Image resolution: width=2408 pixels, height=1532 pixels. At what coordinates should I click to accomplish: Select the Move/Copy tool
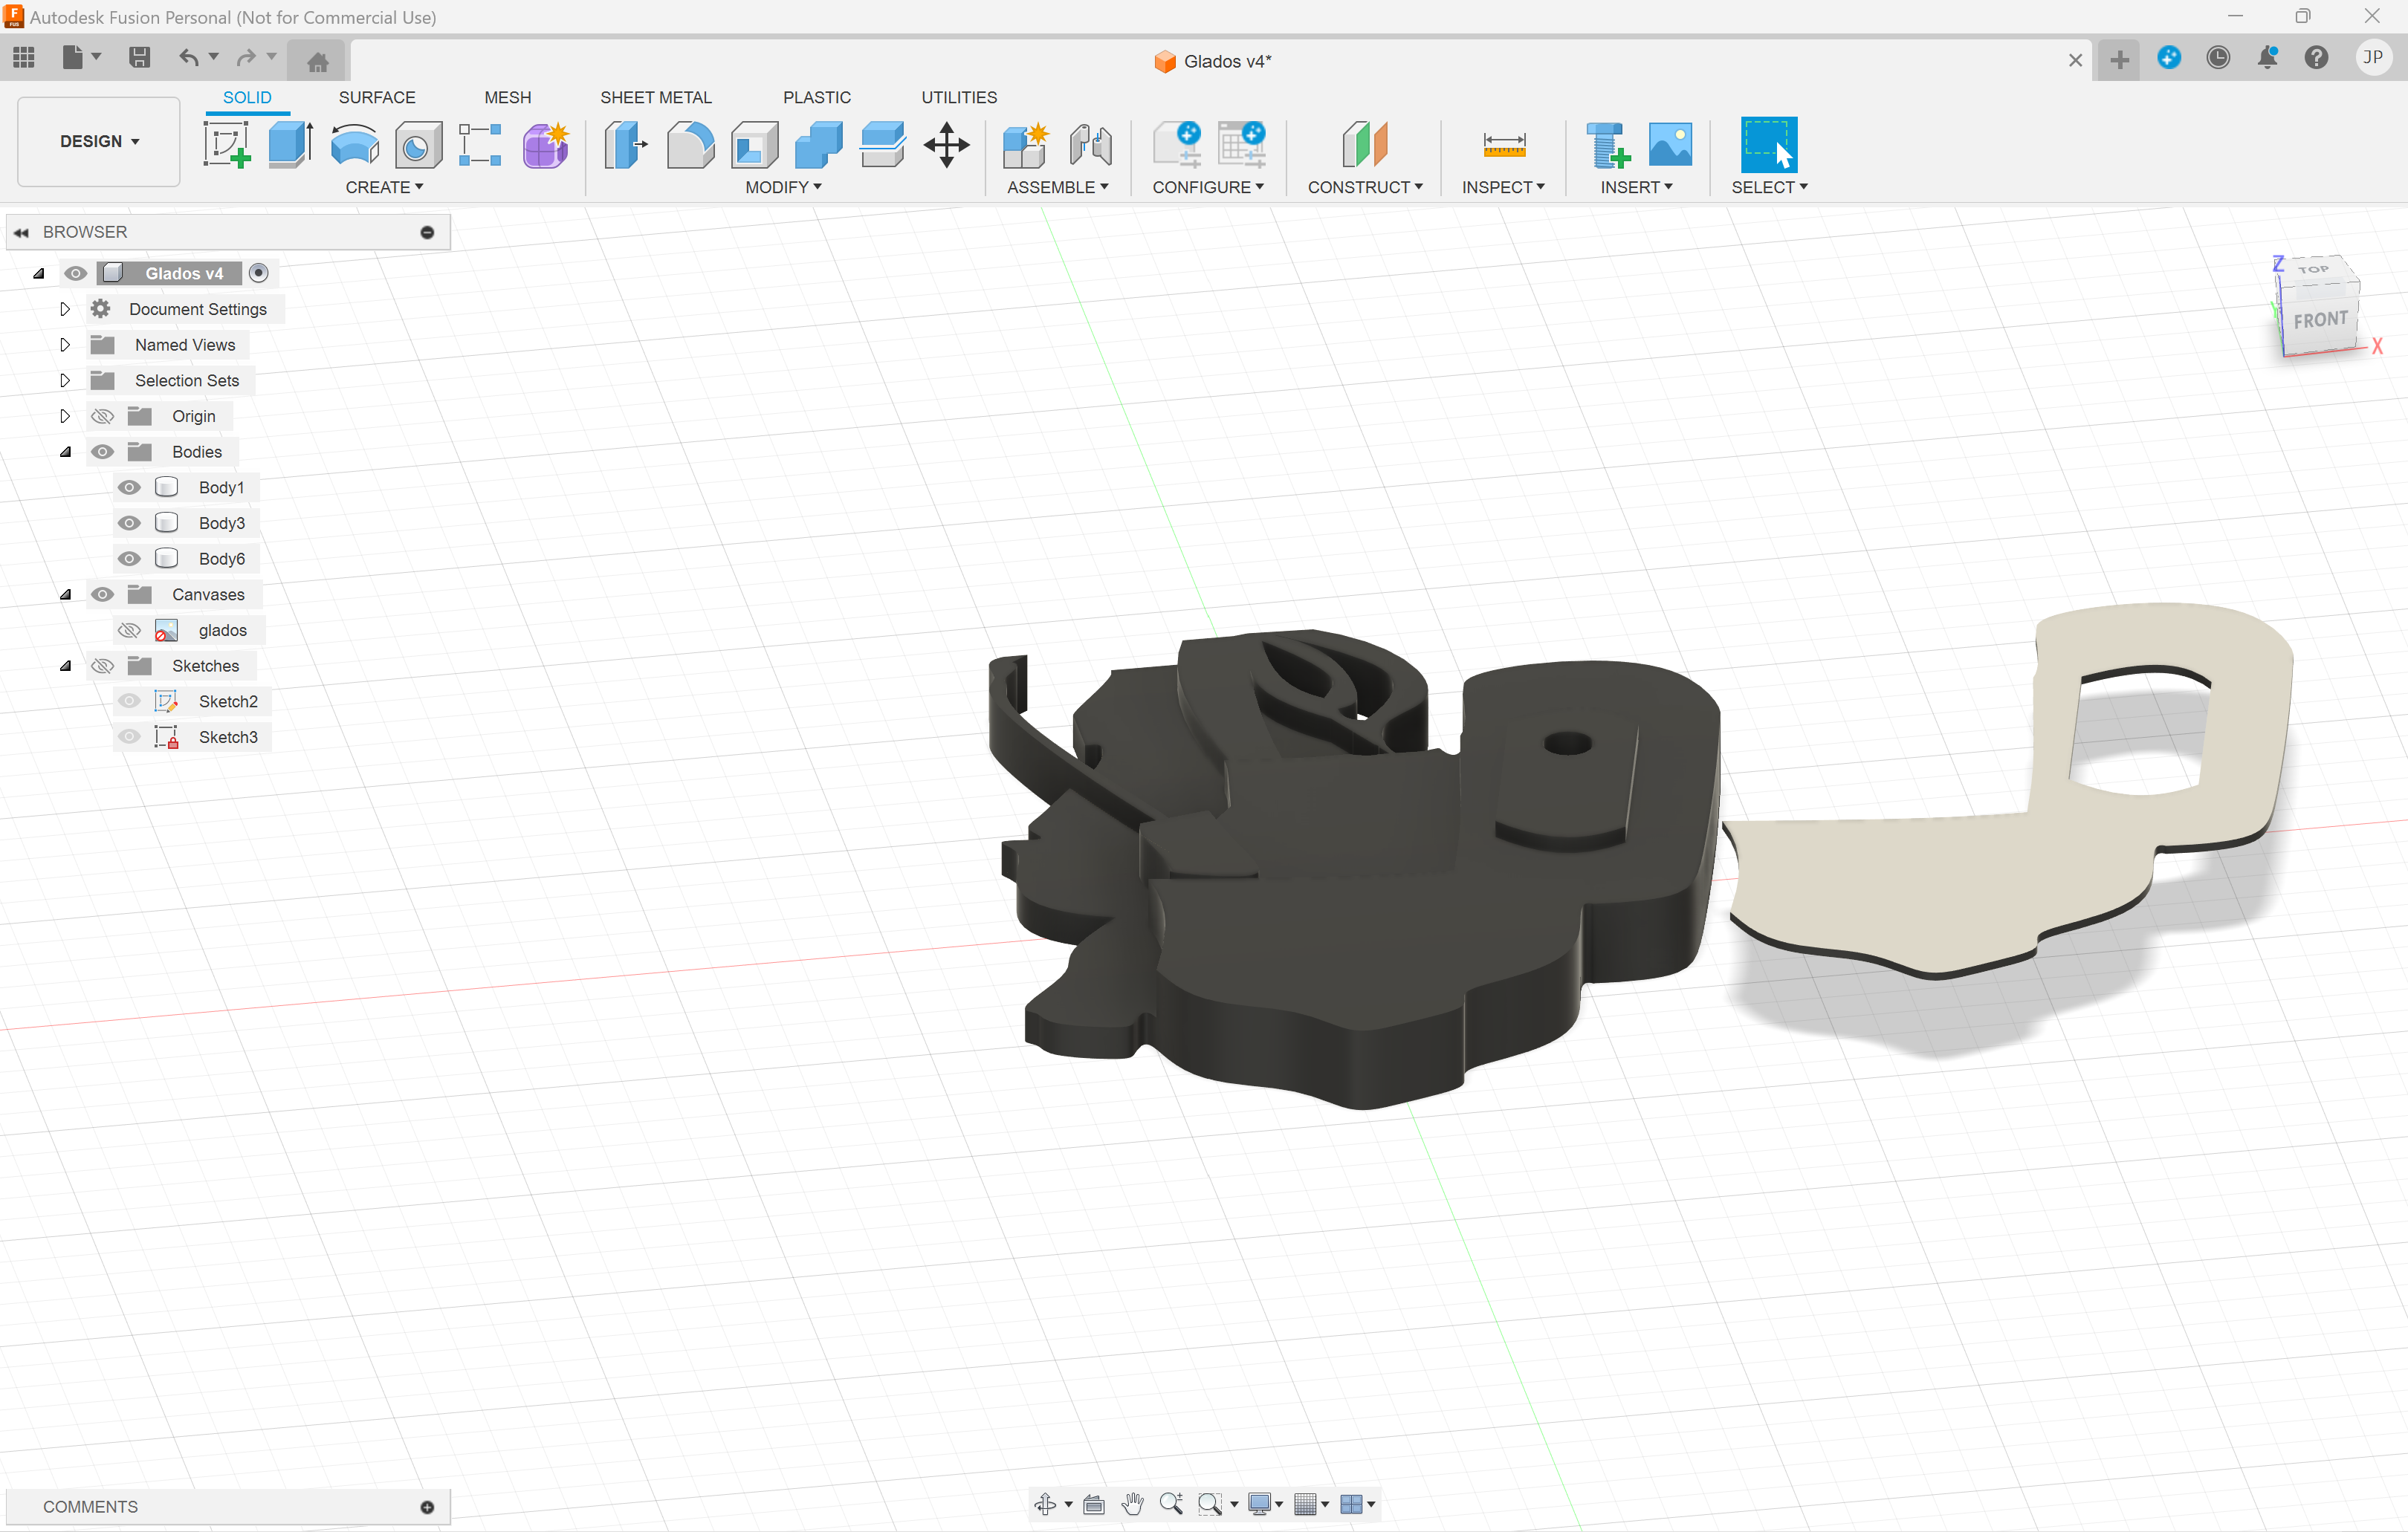tap(946, 145)
